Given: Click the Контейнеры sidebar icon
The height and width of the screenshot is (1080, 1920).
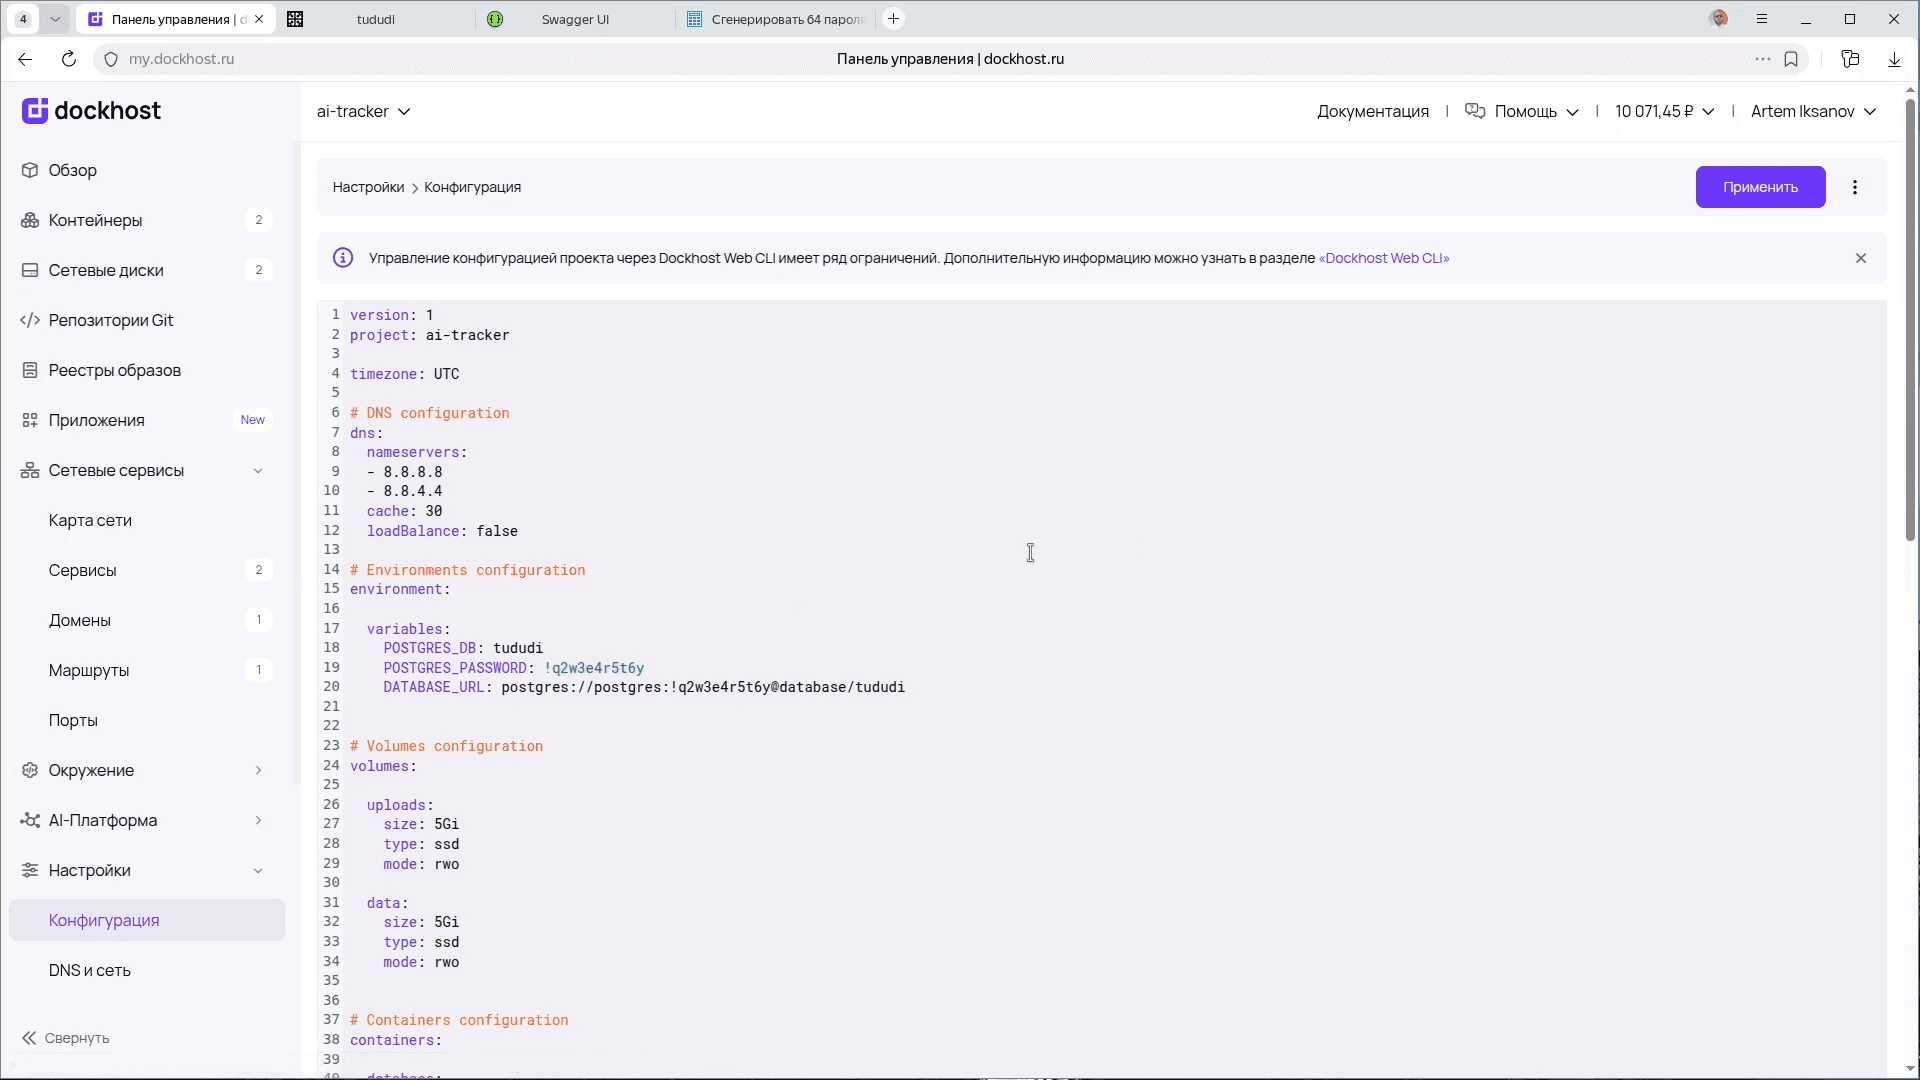Looking at the screenshot, I should [x=30, y=220].
